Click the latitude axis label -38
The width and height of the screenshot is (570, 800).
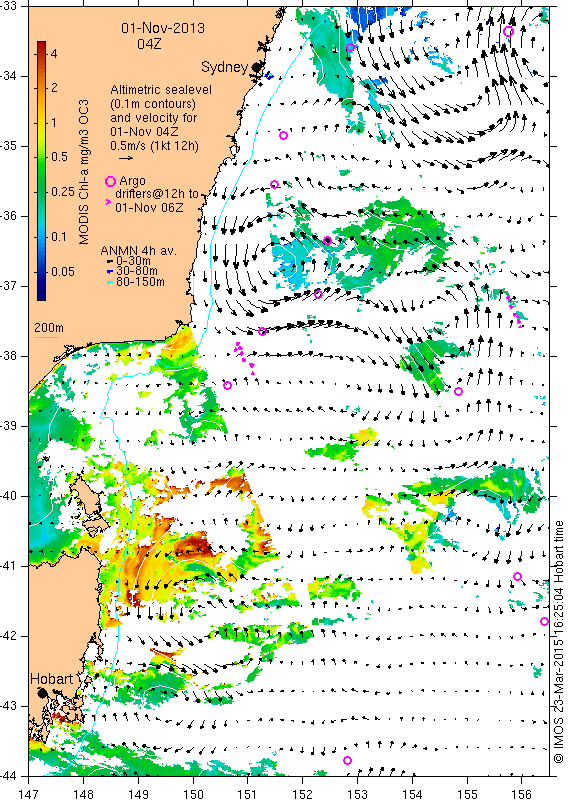pos(9,356)
